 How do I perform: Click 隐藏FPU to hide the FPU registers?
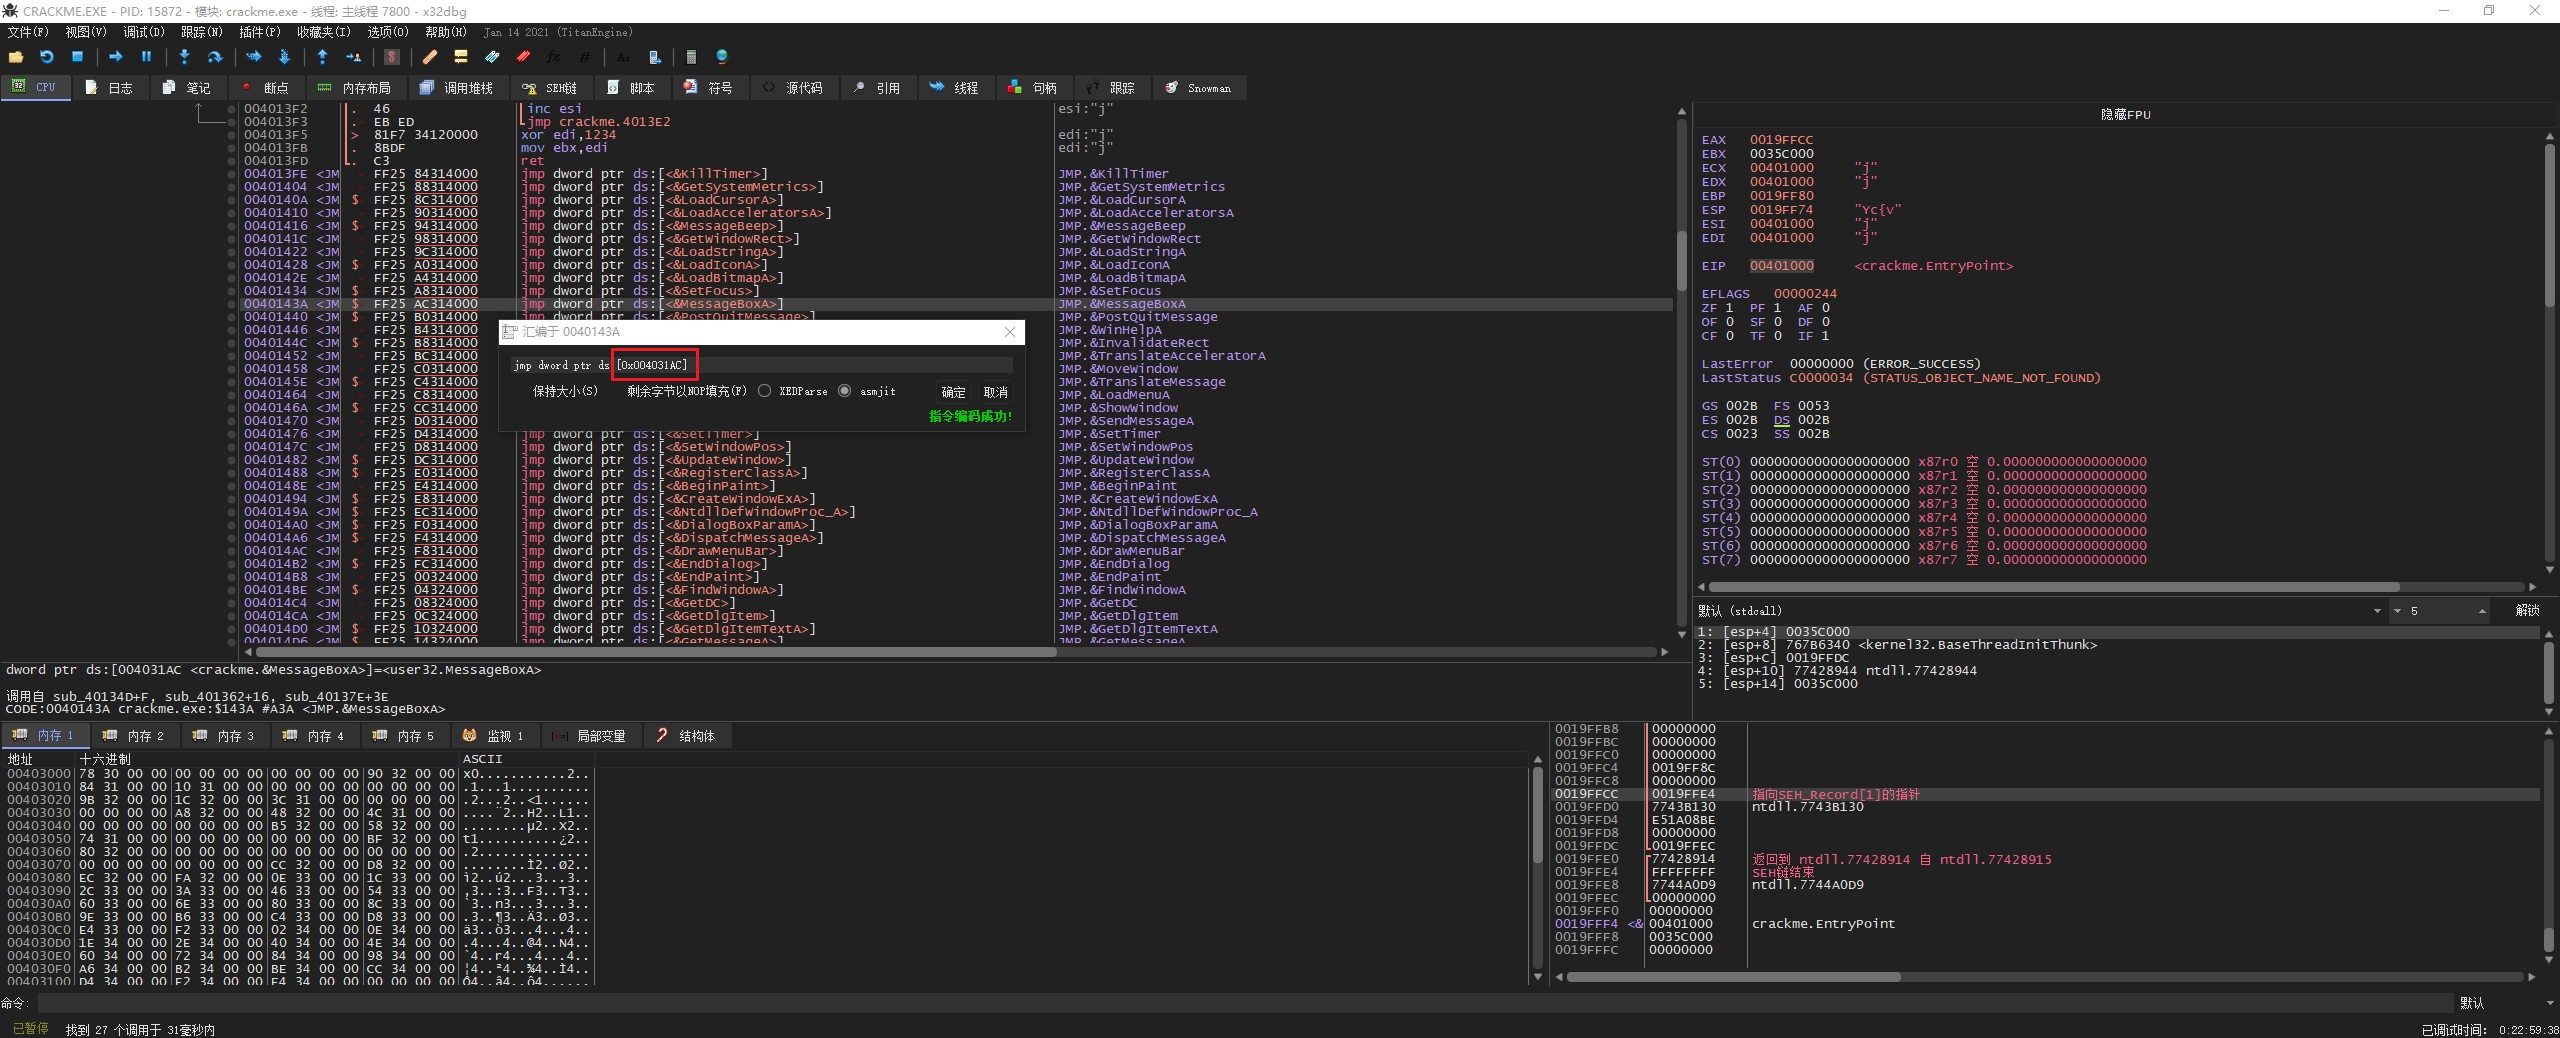2125,115
